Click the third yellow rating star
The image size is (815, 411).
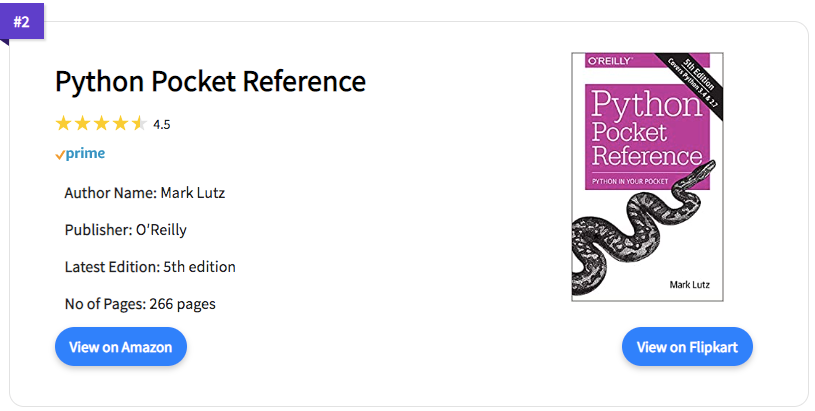101,124
